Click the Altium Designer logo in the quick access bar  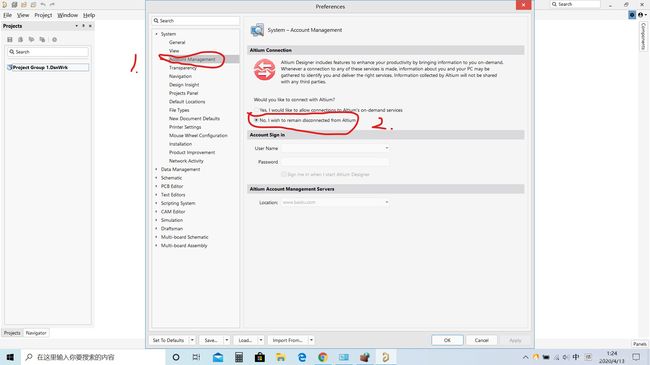(x=4, y=5)
